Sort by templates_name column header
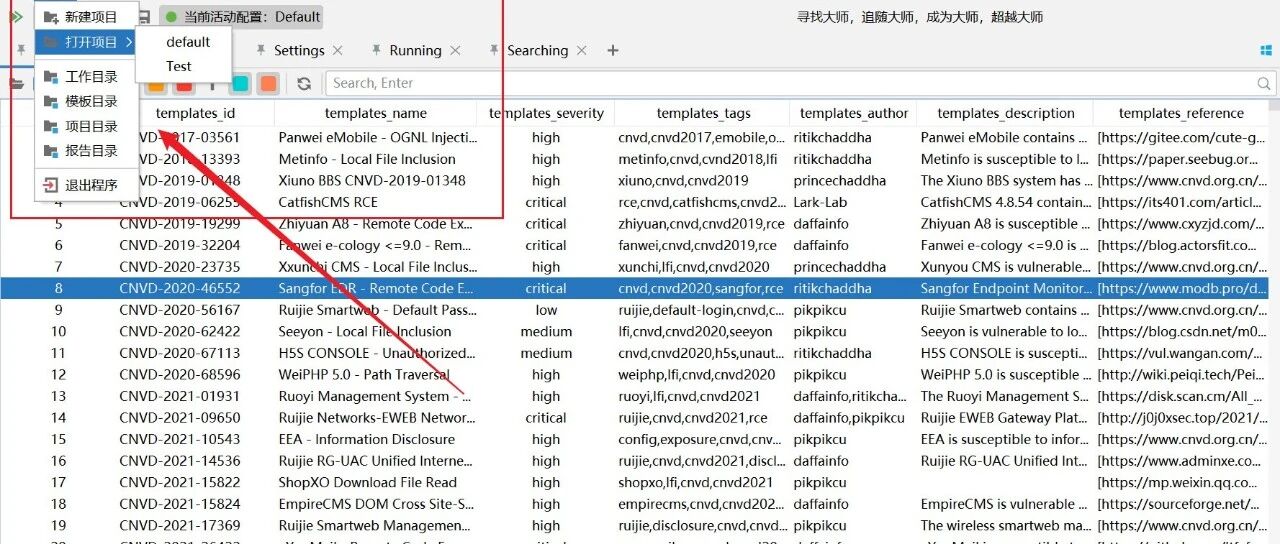Screen dimensions: 1280x544 [x=375, y=113]
